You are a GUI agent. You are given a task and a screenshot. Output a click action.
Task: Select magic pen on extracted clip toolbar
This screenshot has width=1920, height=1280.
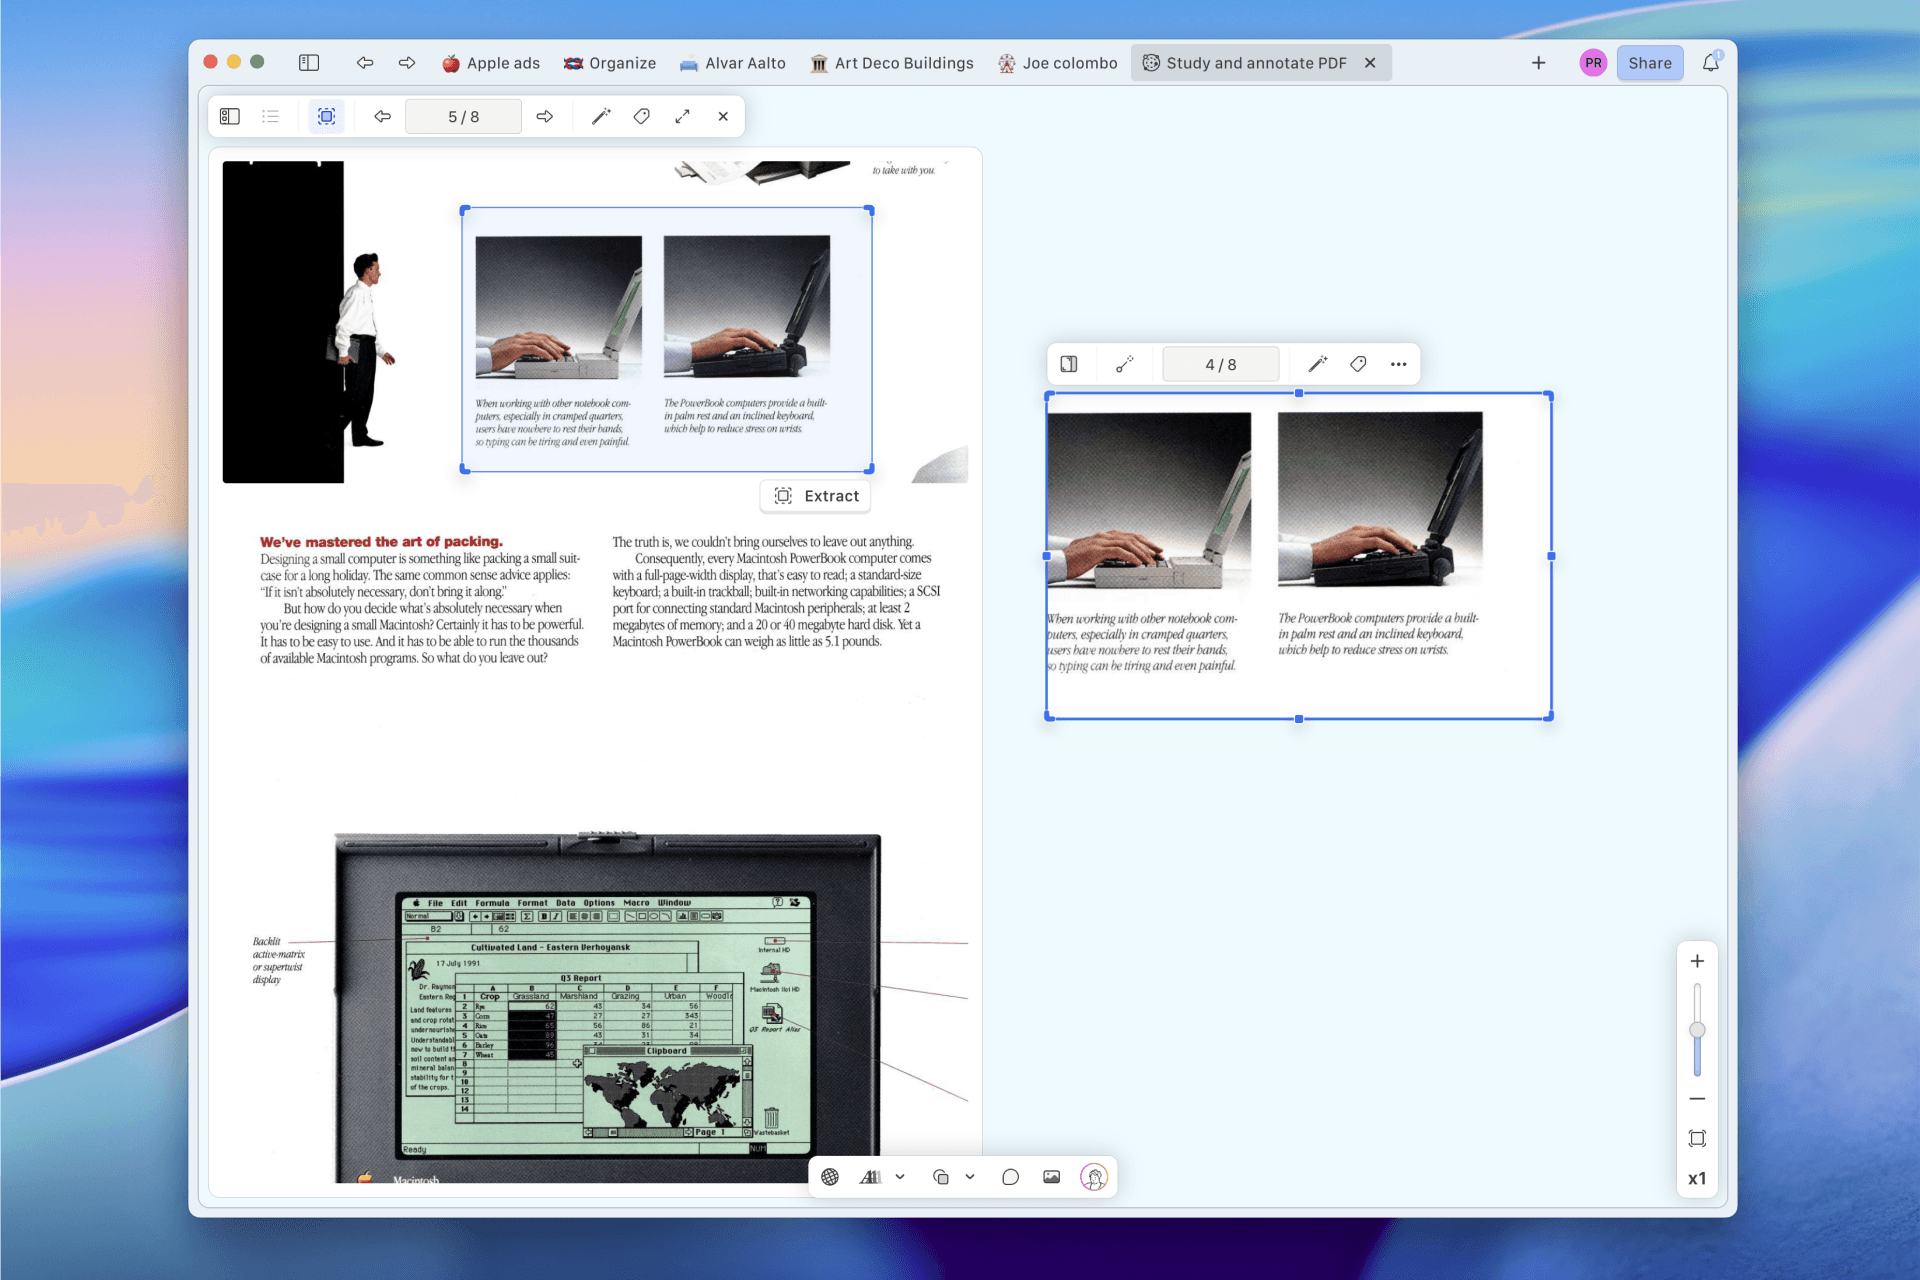[x=1318, y=364]
